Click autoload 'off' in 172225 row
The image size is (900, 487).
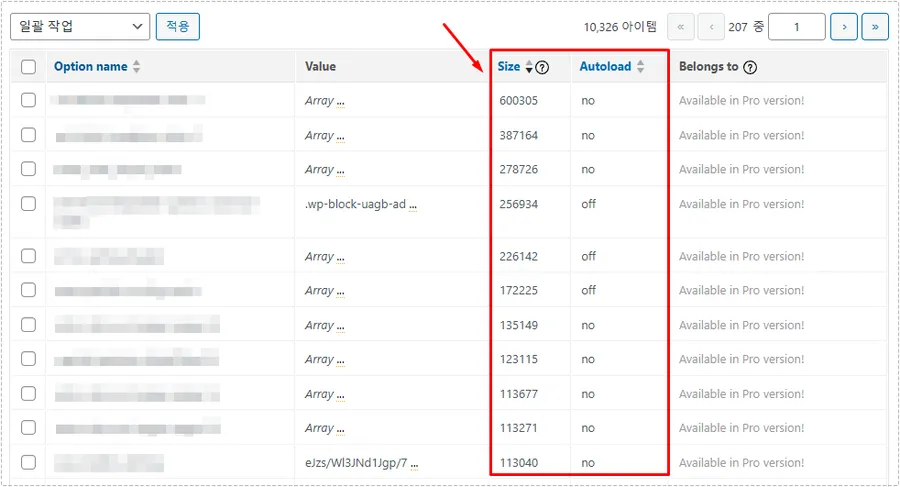588,291
